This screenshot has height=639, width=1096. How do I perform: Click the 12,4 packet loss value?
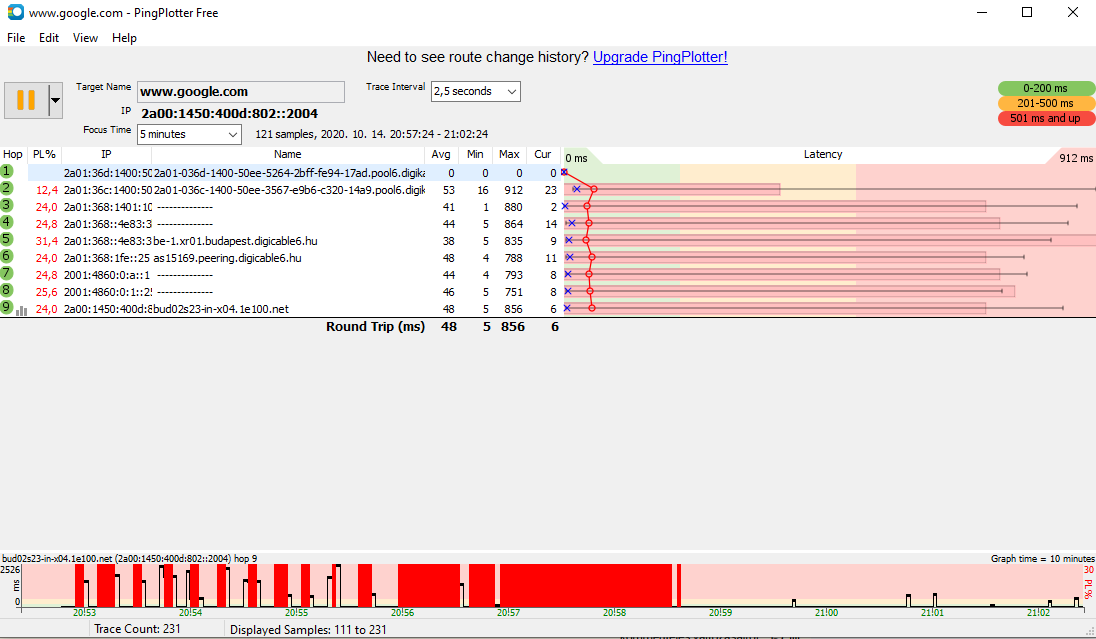47,190
